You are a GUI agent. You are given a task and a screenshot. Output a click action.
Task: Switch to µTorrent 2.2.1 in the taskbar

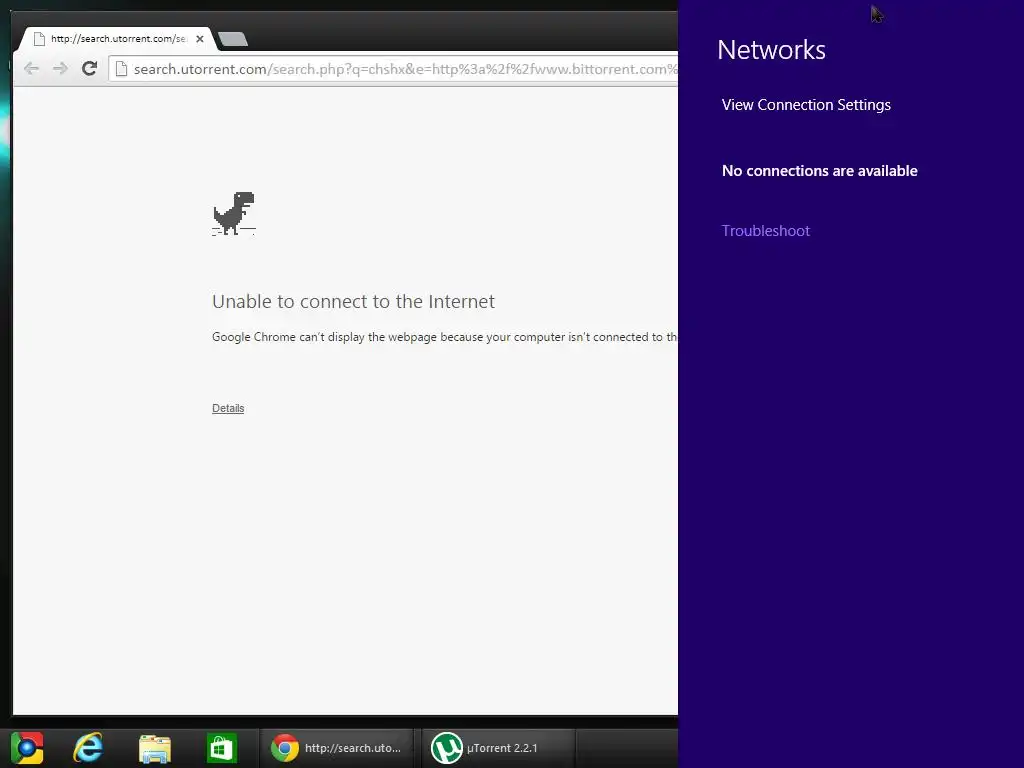pos(499,748)
